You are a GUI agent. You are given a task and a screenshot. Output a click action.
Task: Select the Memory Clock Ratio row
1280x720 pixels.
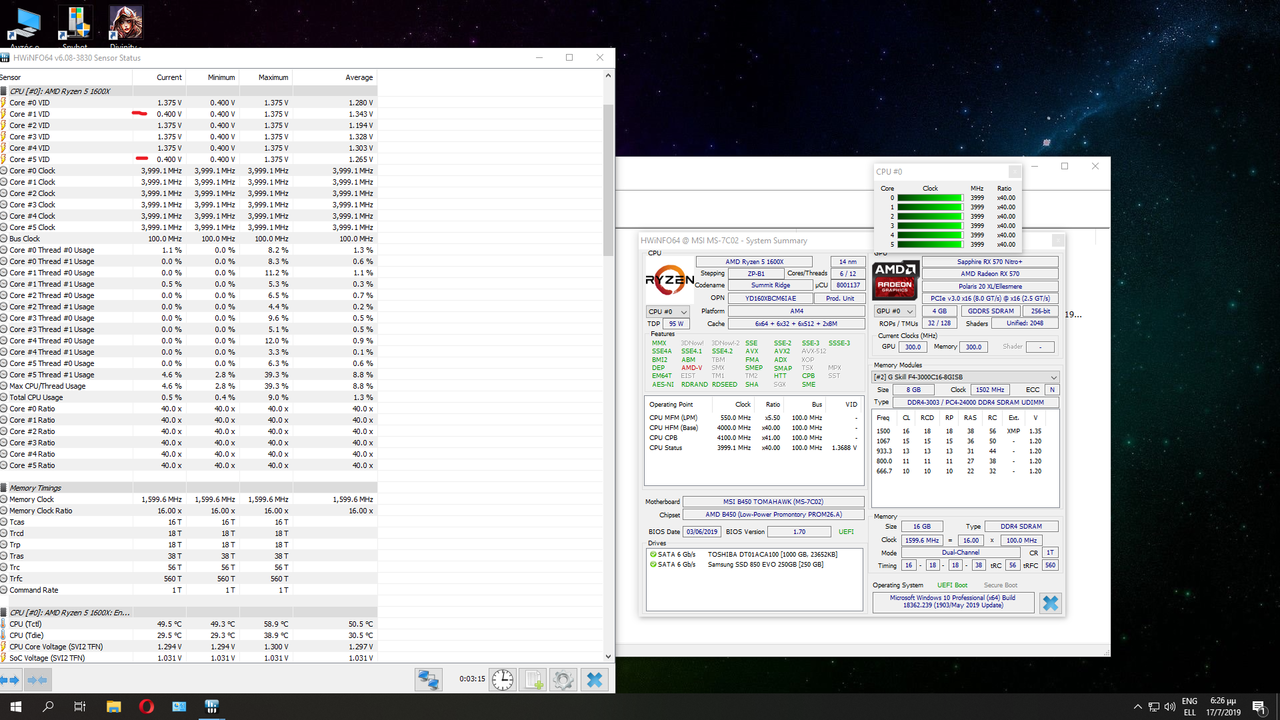(x=188, y=510)
